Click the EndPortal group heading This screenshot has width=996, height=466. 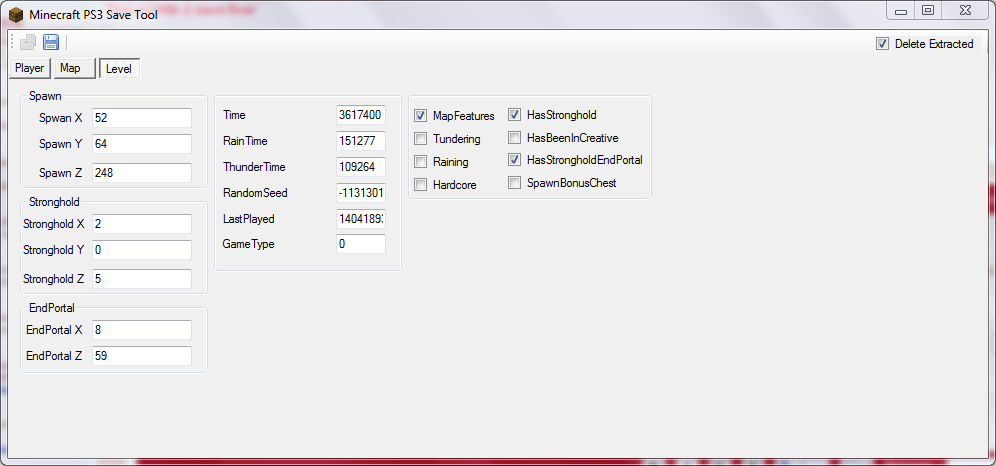pyautogui.click(x=52, y=307)
